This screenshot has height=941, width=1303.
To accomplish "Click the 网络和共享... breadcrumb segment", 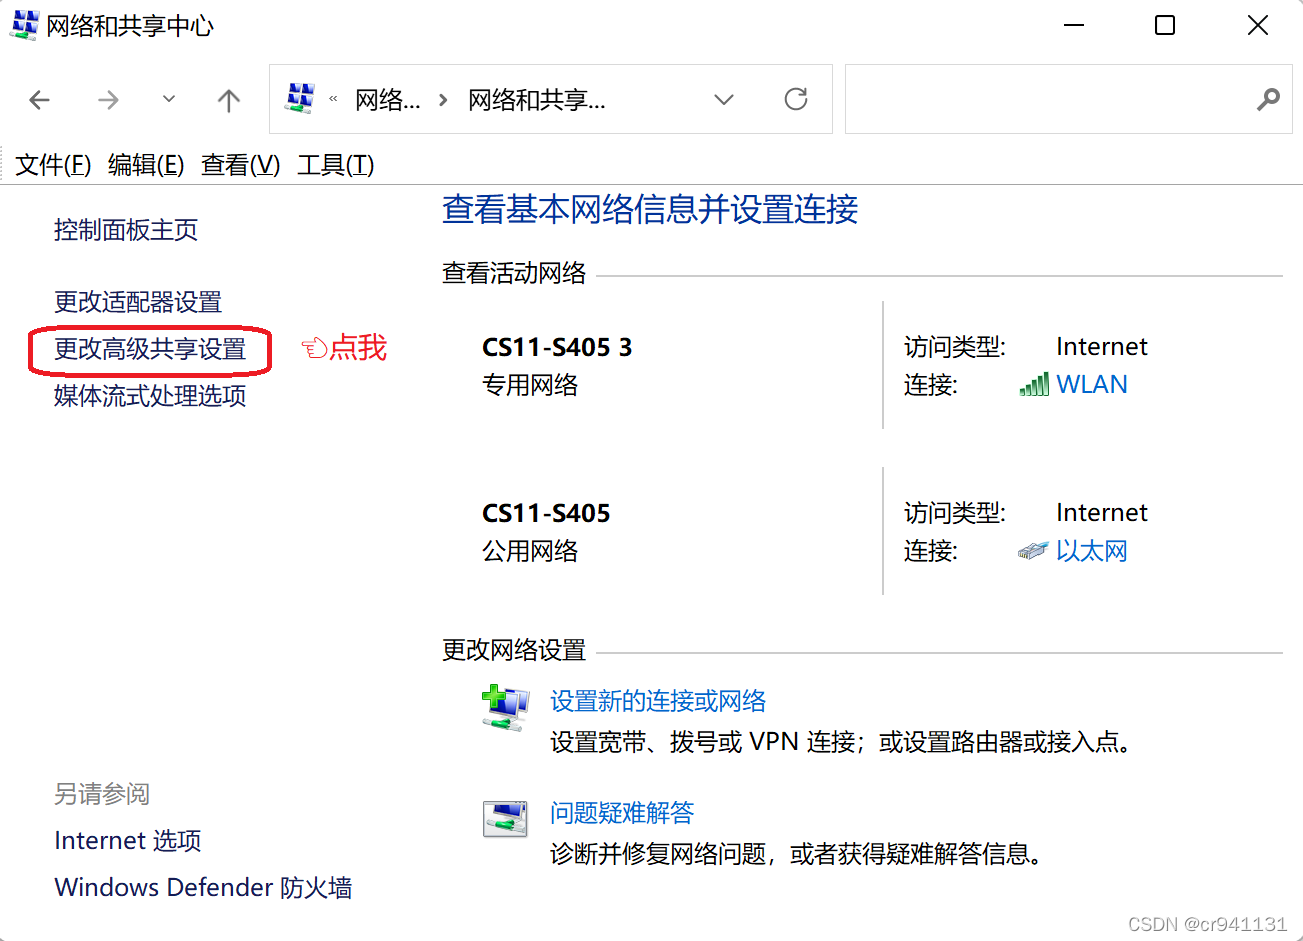I will [x=537, y=100].
